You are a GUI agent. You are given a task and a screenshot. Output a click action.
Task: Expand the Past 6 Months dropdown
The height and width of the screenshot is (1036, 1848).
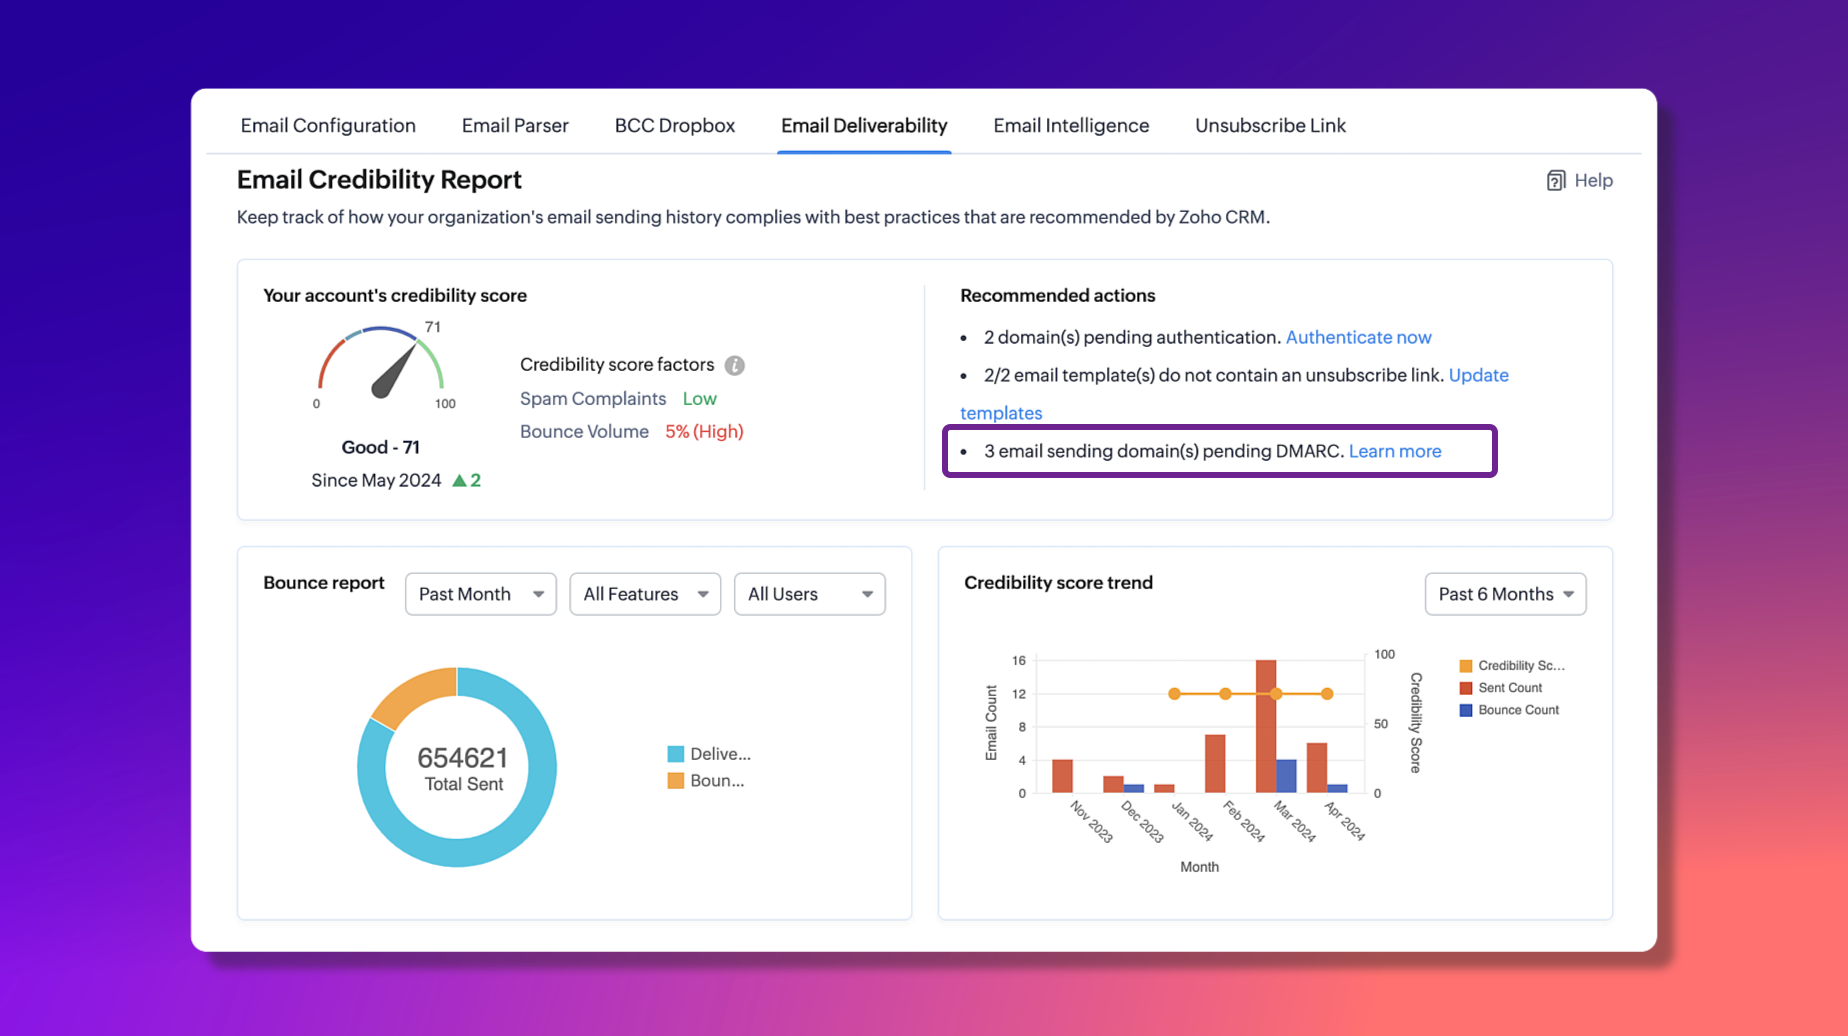(x=1504, y=594)
